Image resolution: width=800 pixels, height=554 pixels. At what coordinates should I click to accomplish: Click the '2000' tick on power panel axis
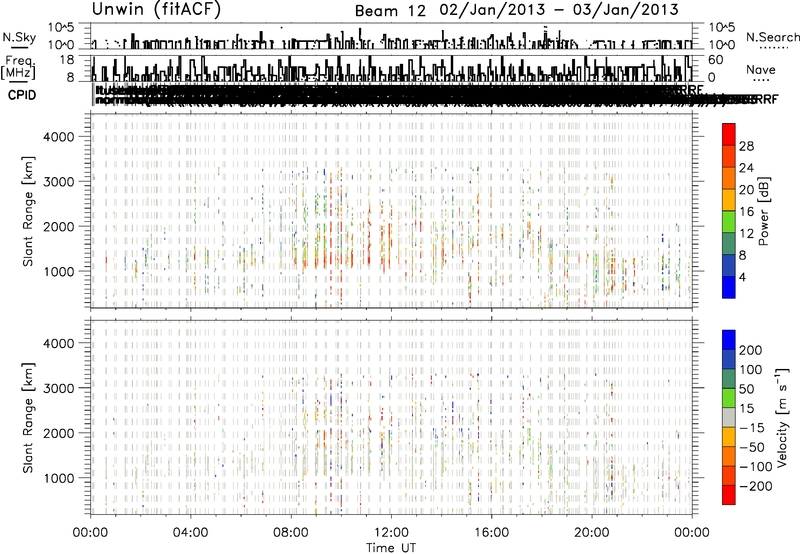coord(59,226)
